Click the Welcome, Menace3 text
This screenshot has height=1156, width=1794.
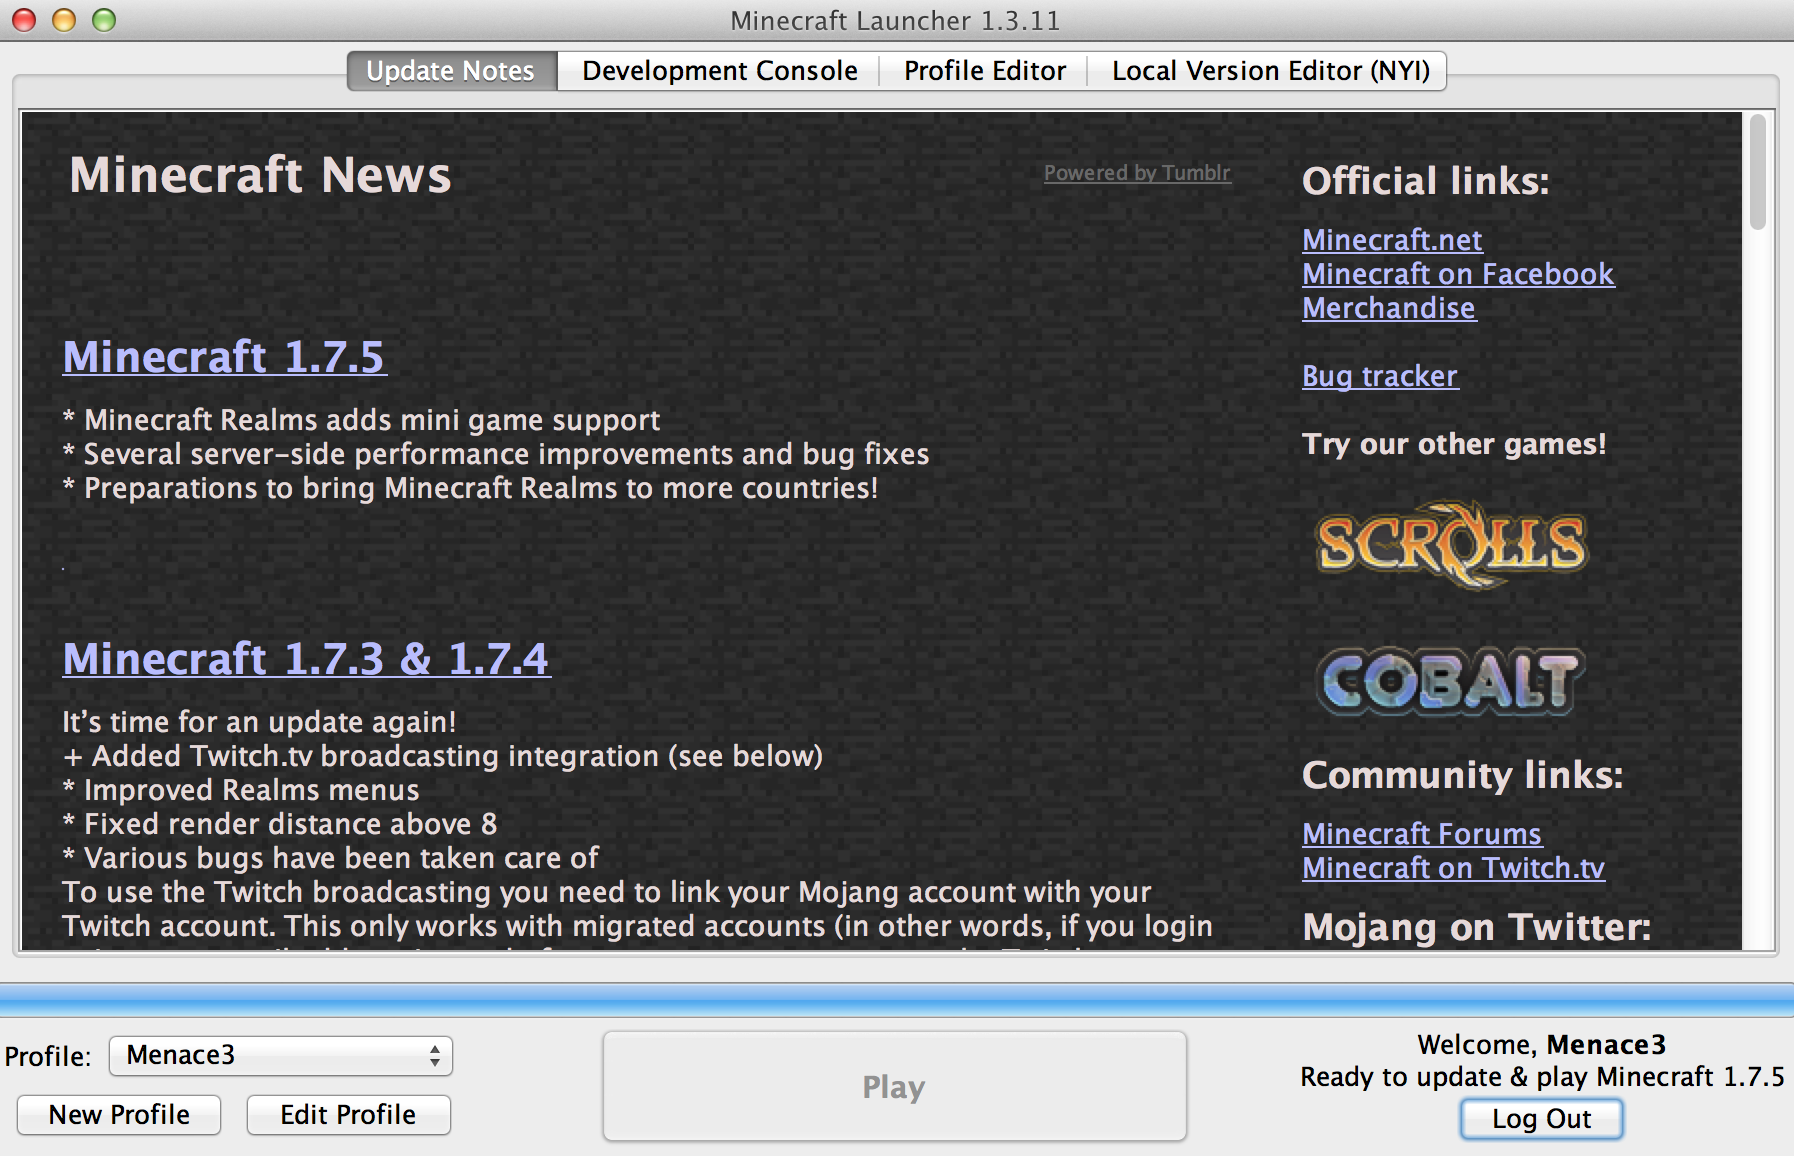(x=1542, y=1045)
